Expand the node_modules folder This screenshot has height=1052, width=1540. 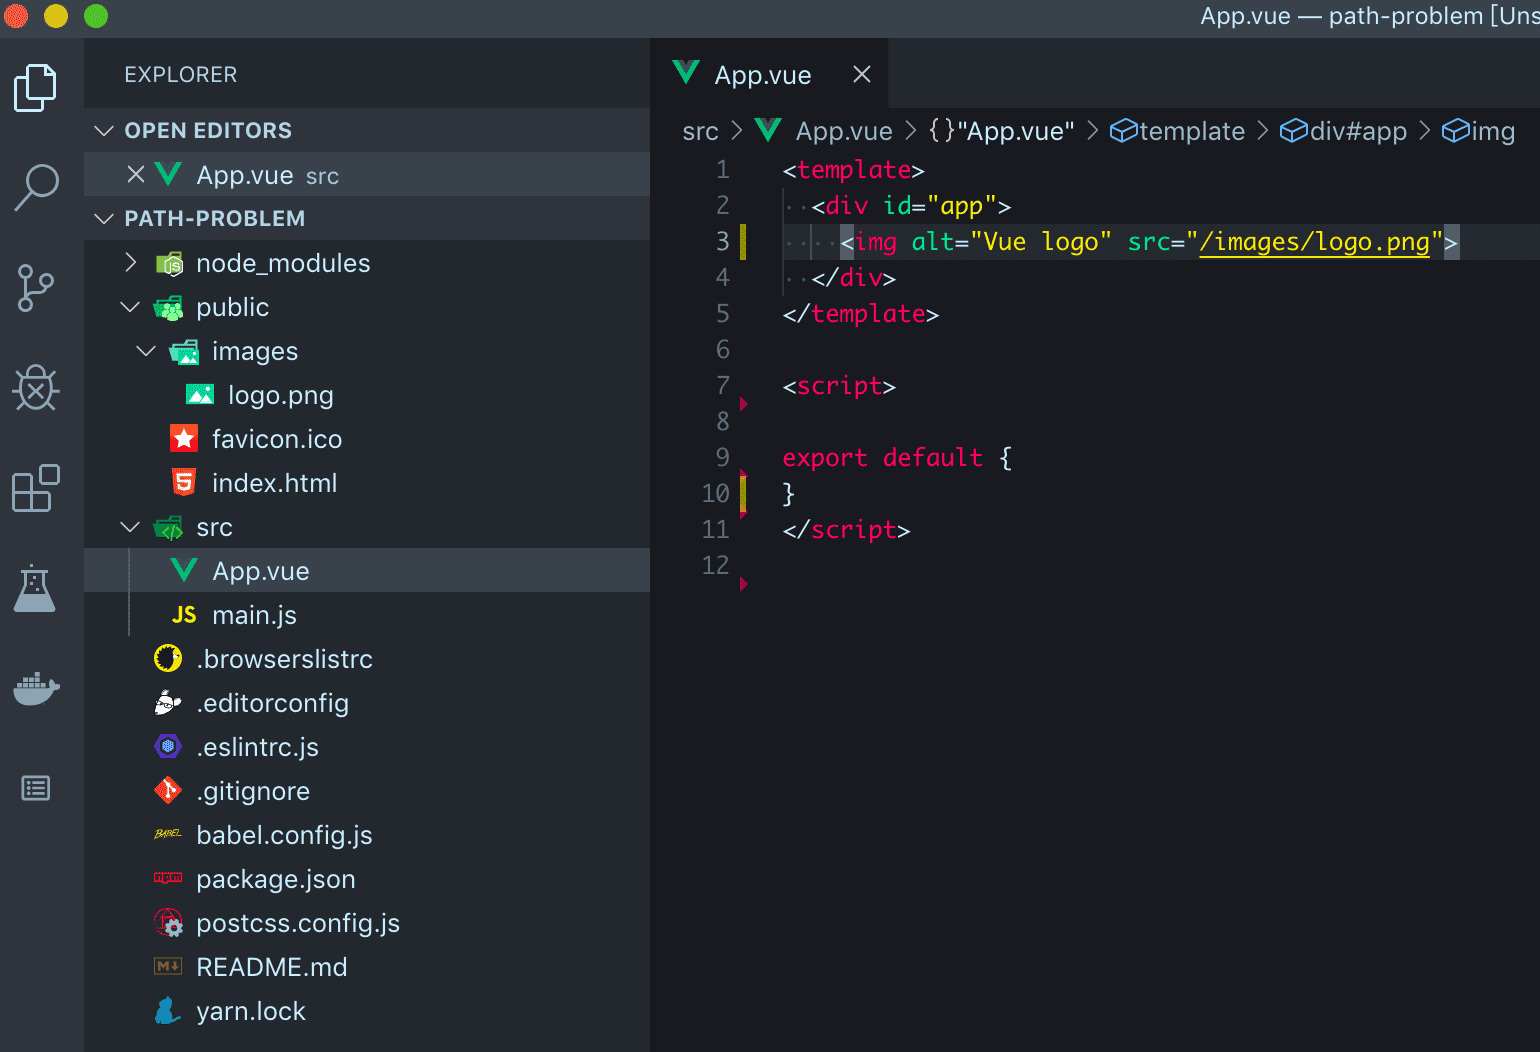click(x=130, y=263)
